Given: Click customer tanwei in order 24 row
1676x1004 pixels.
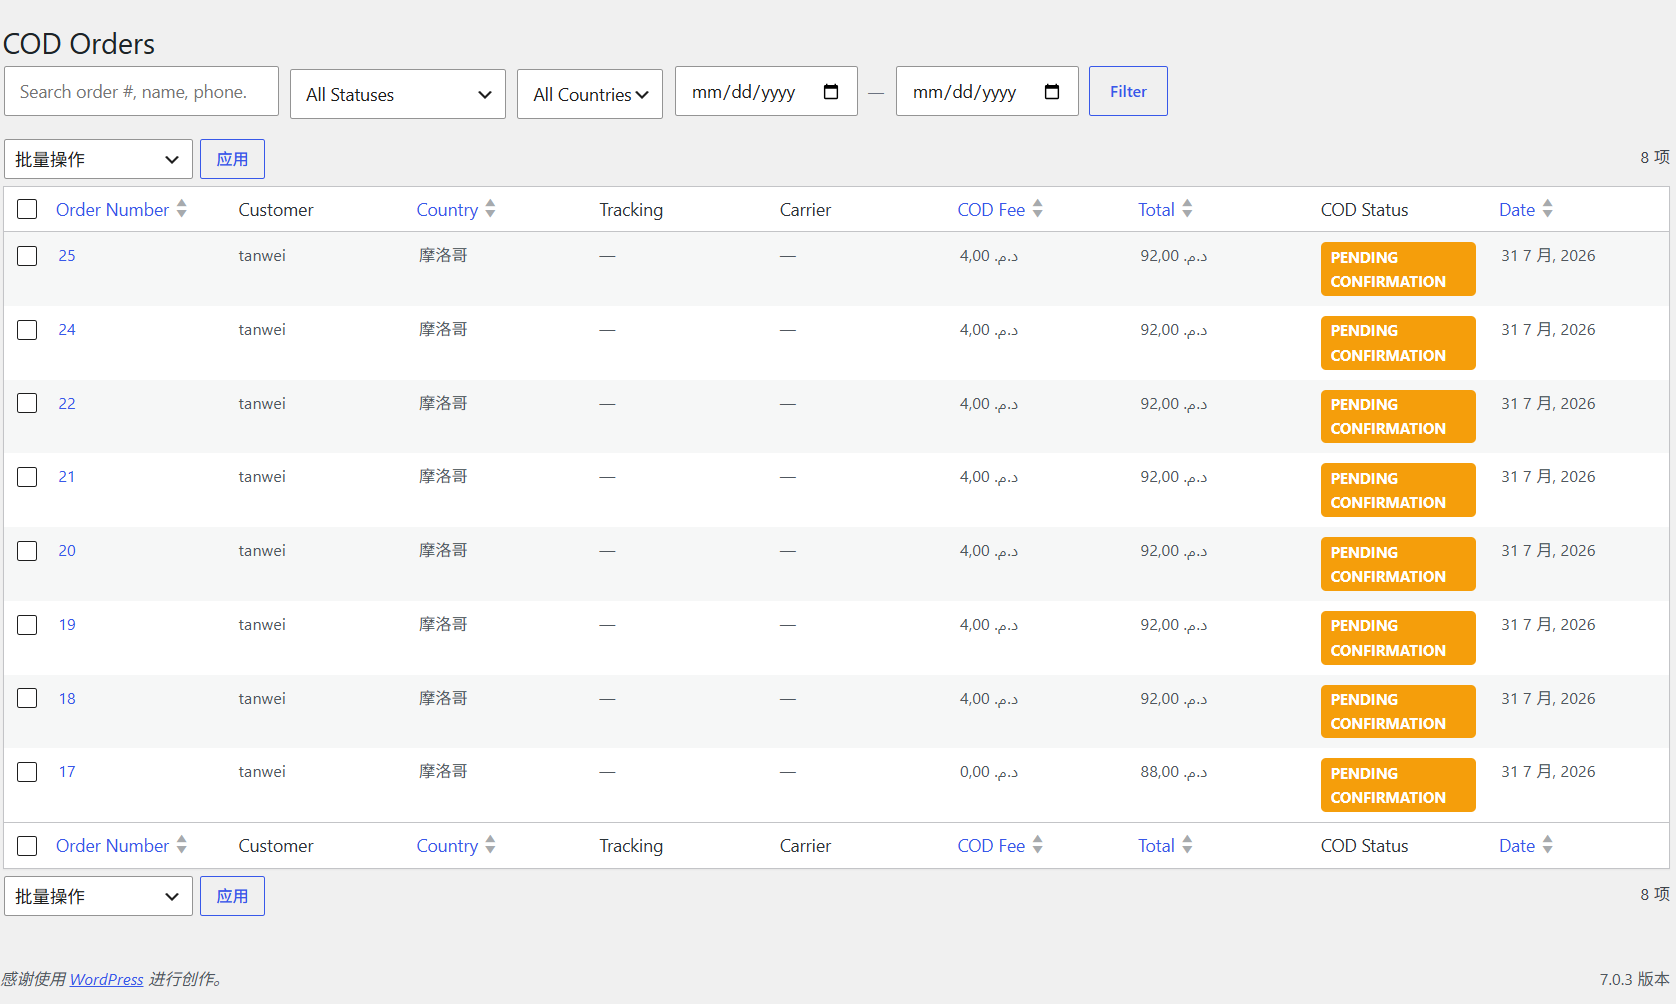Looking at the screenshot, I should (262, 330).
